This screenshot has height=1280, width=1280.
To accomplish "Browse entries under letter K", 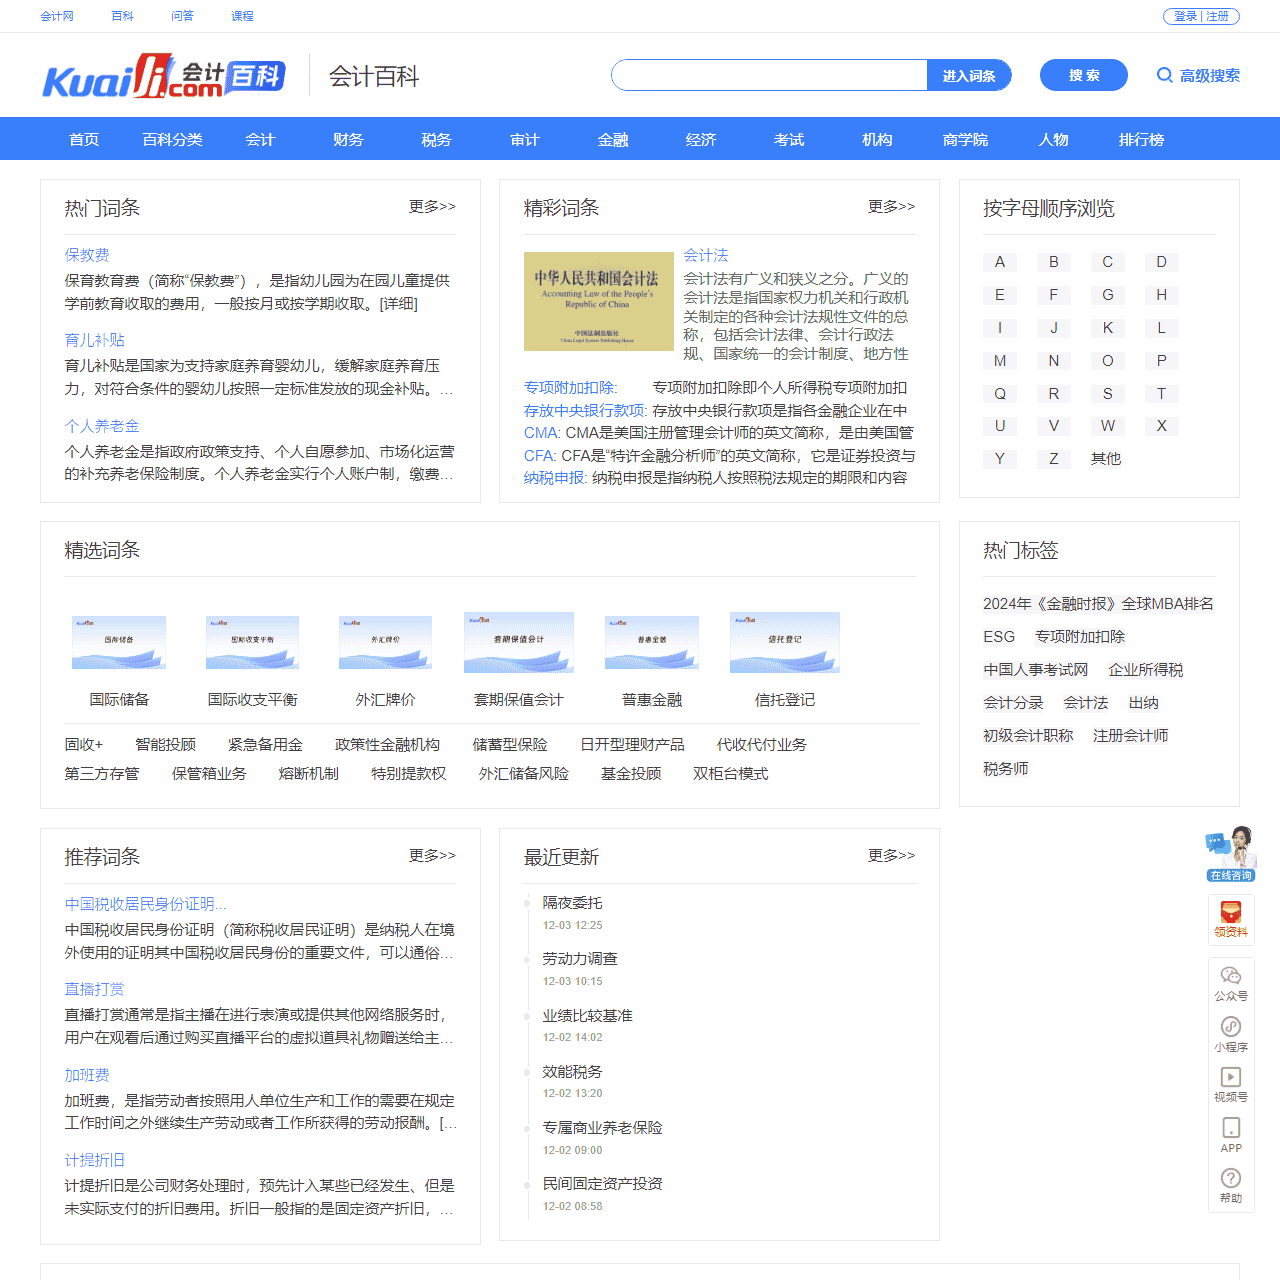I will pos(1107,328).
